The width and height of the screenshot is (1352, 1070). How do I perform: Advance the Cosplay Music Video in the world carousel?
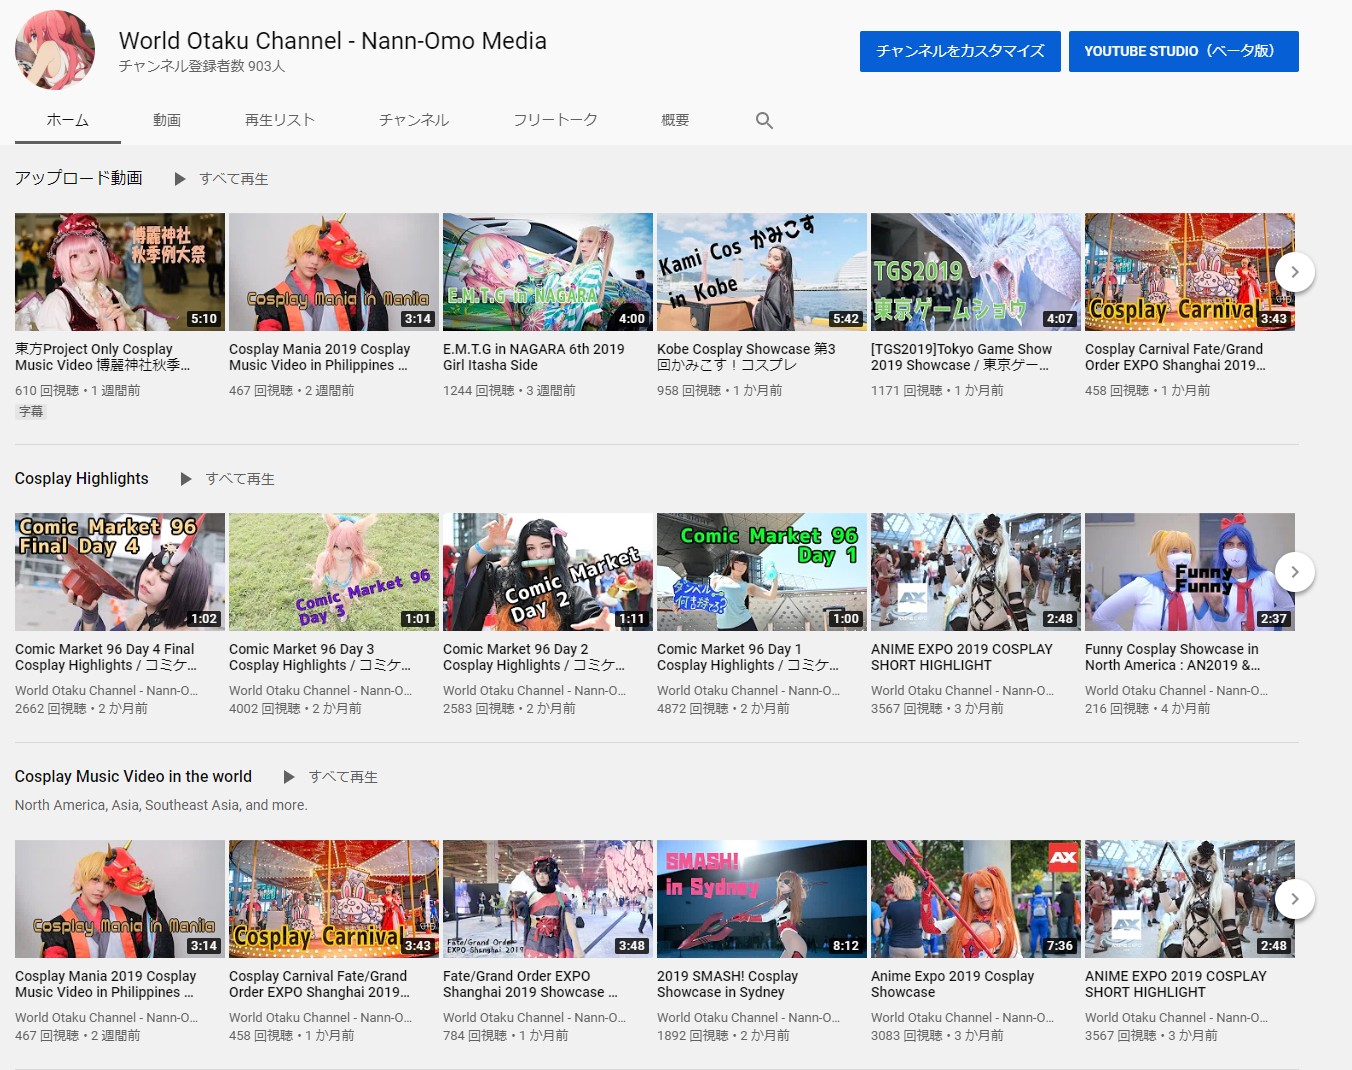1295,899
